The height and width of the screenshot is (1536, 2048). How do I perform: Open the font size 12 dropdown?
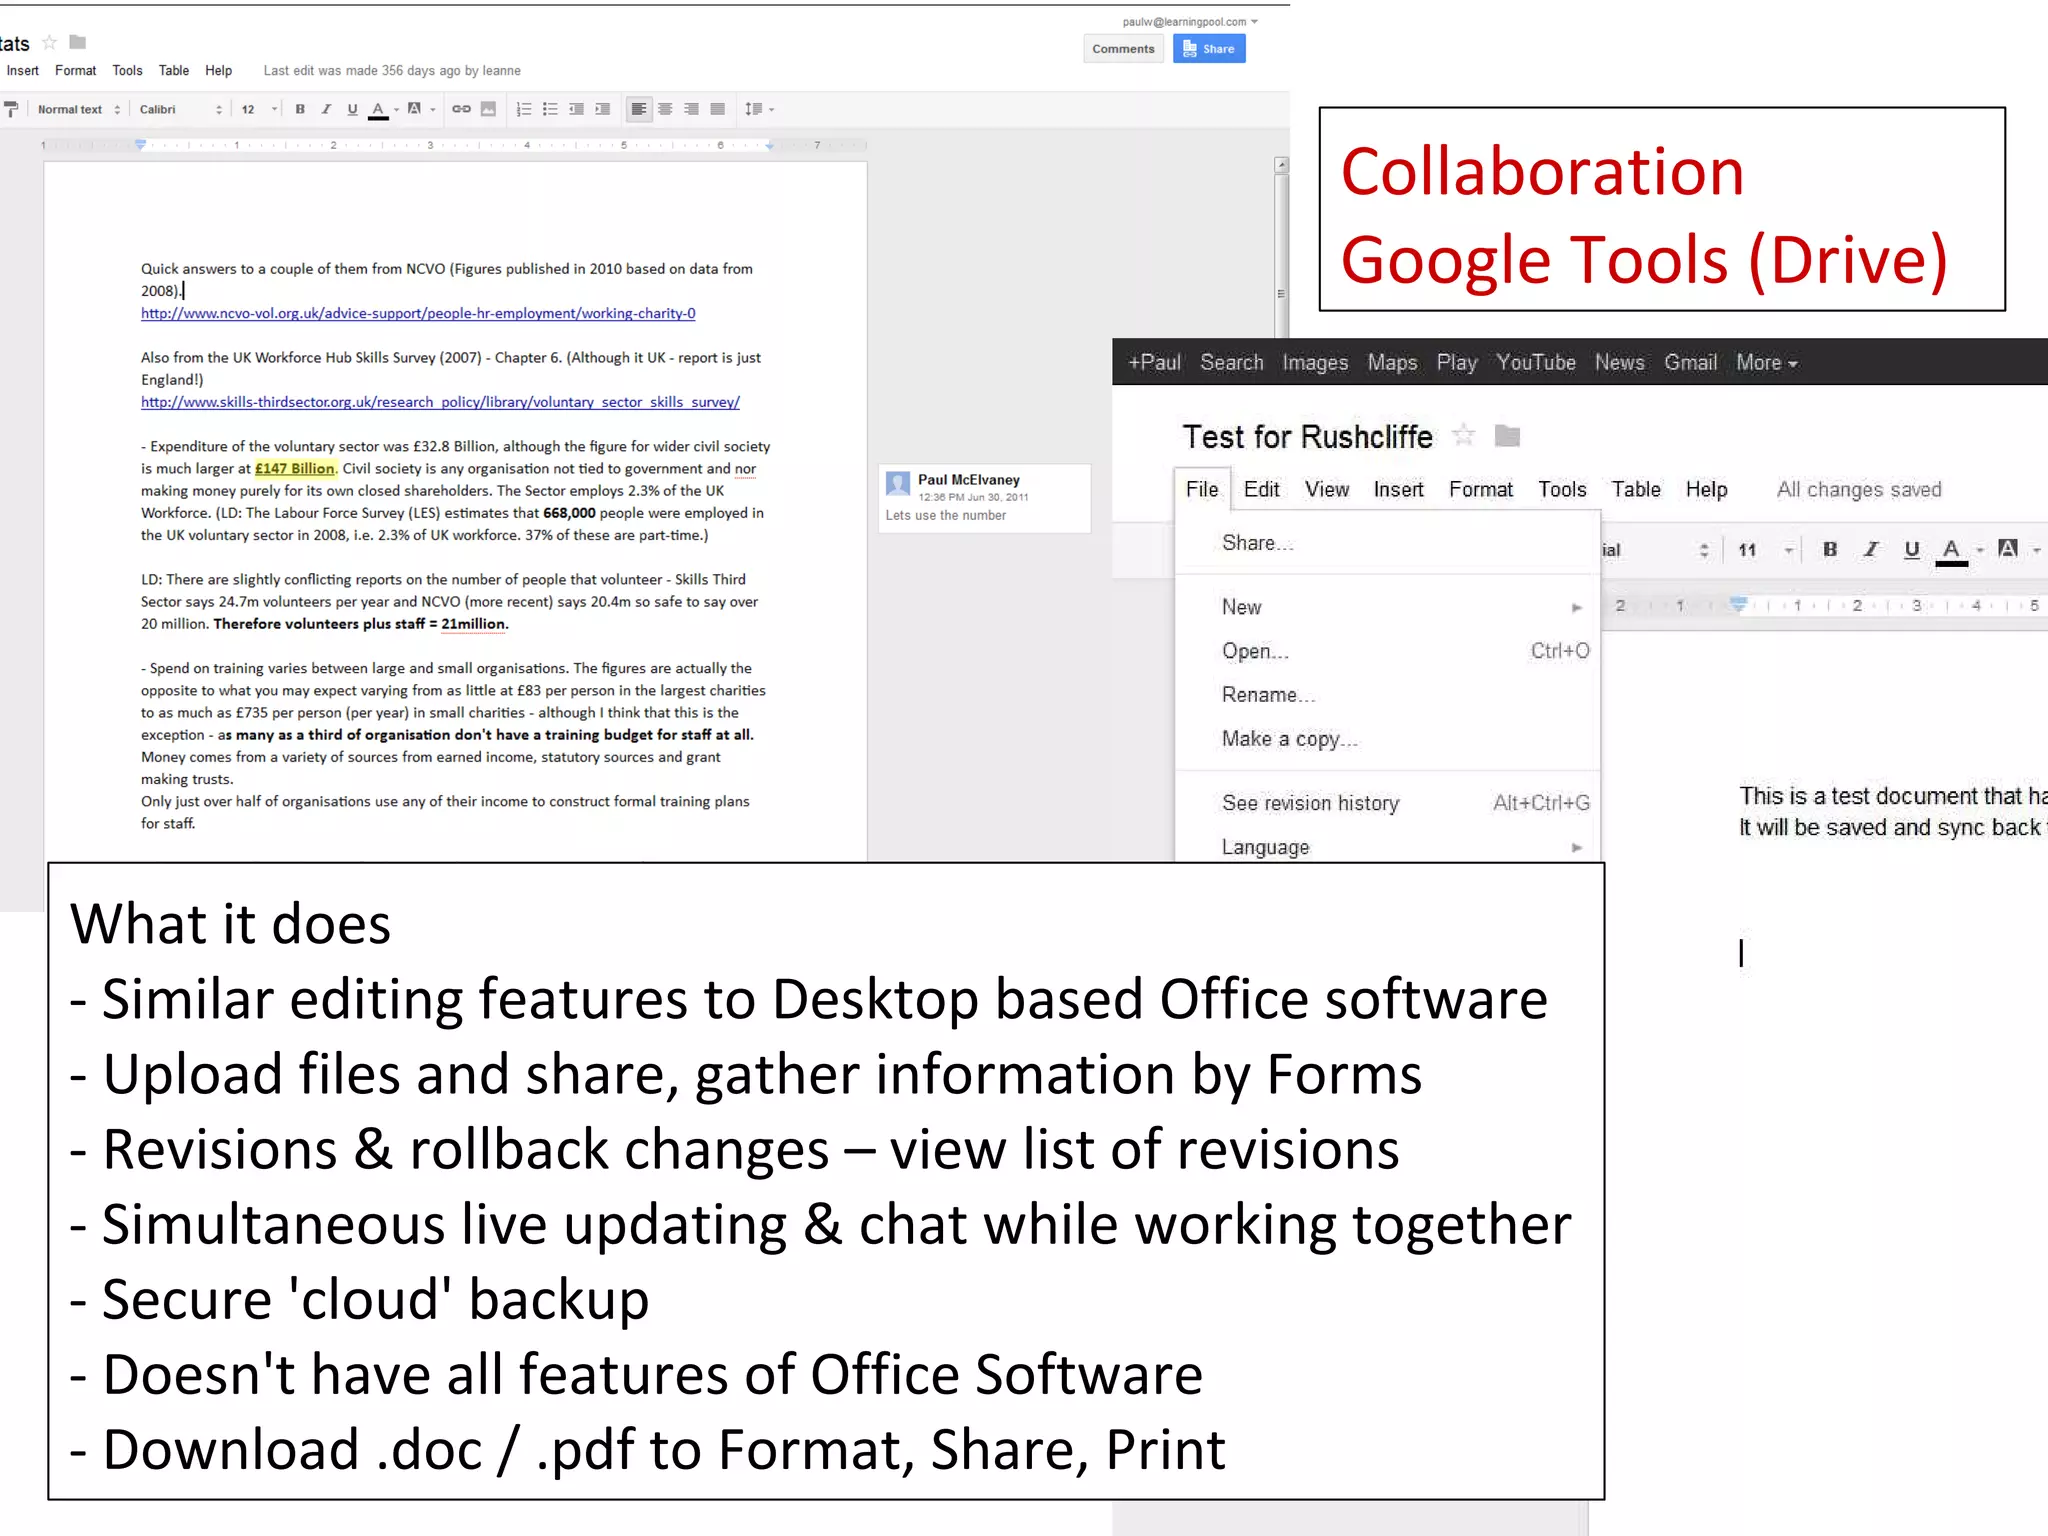[x=259, y=109]
